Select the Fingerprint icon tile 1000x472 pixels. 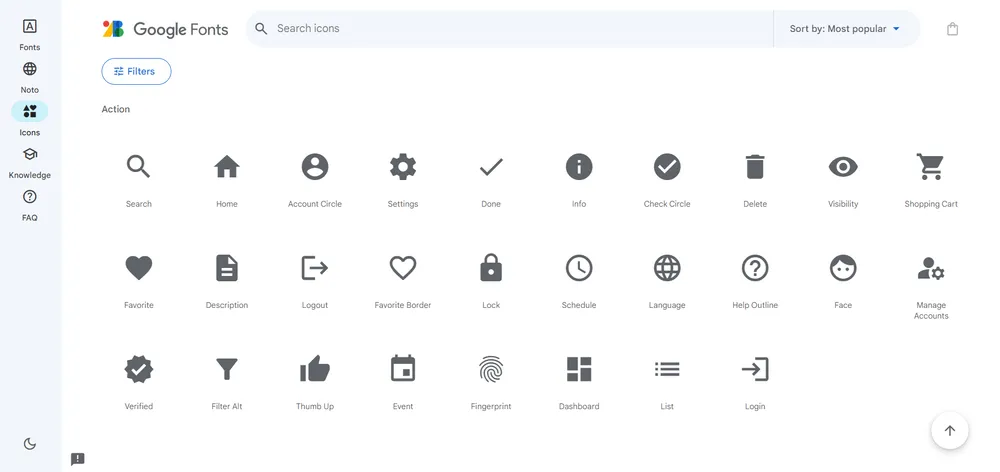click(x=491, y=369)
